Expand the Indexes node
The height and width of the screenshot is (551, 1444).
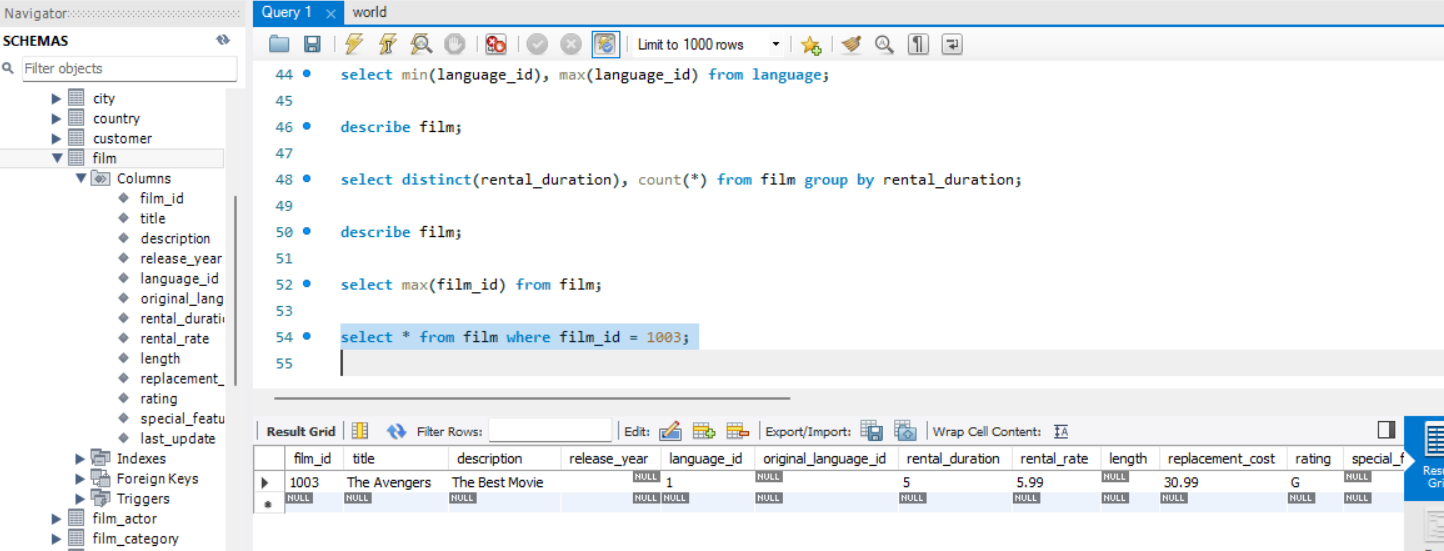click(81, 458)
